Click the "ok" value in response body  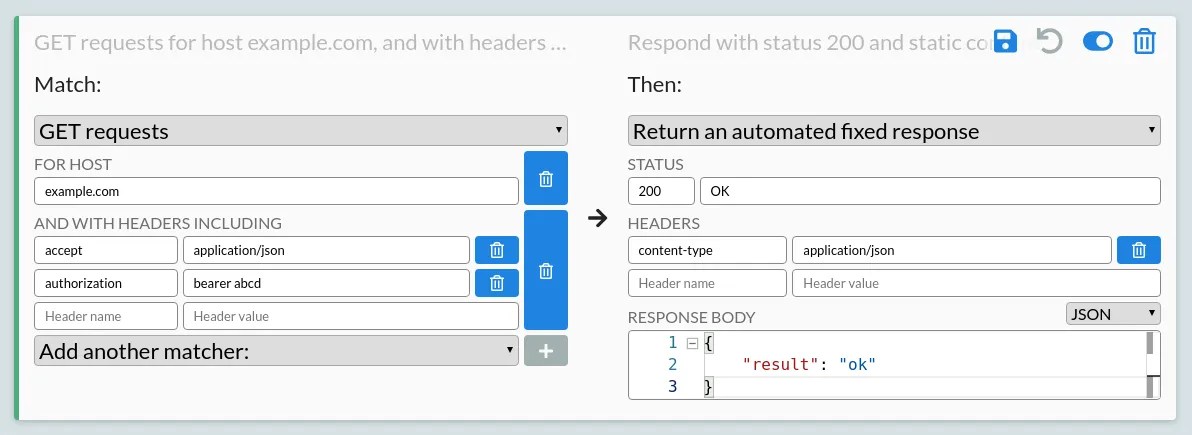tap(858, 365)
